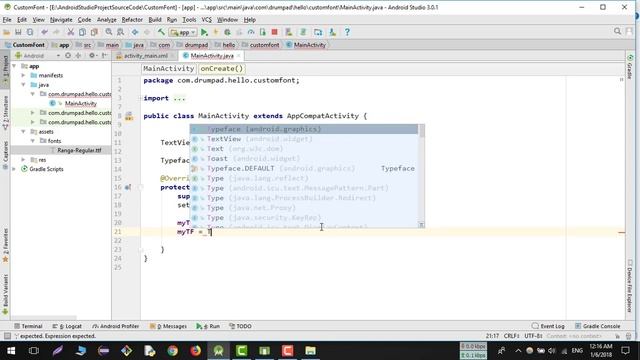Toggle tool window bars in status bar corner

click(7, 336)
